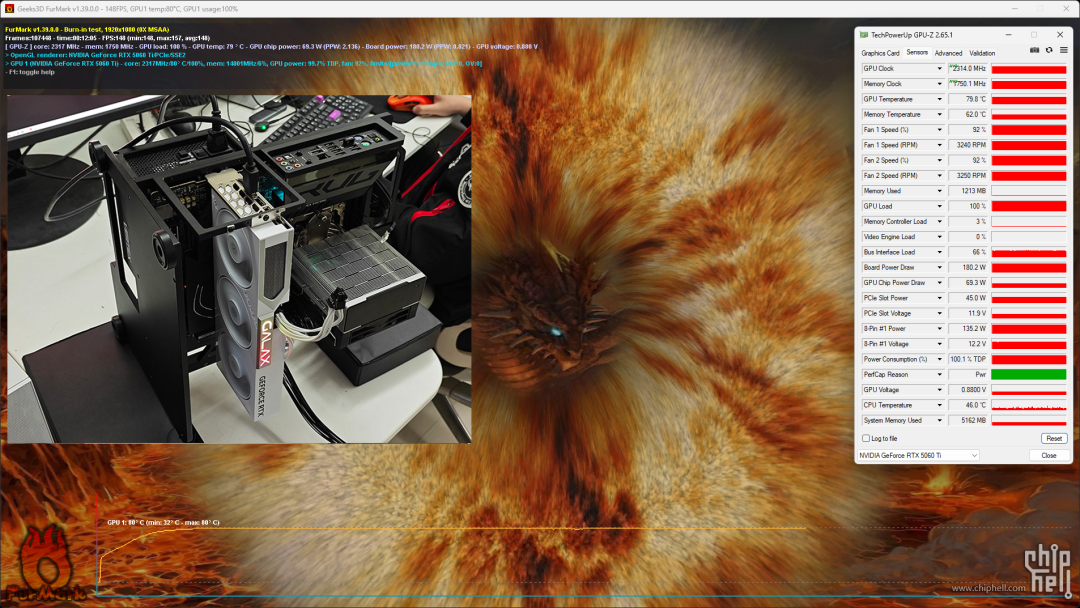The image size is (1080, 608).
Task: Open the System Memory Used dropdown
Action: tap(939, 420)
